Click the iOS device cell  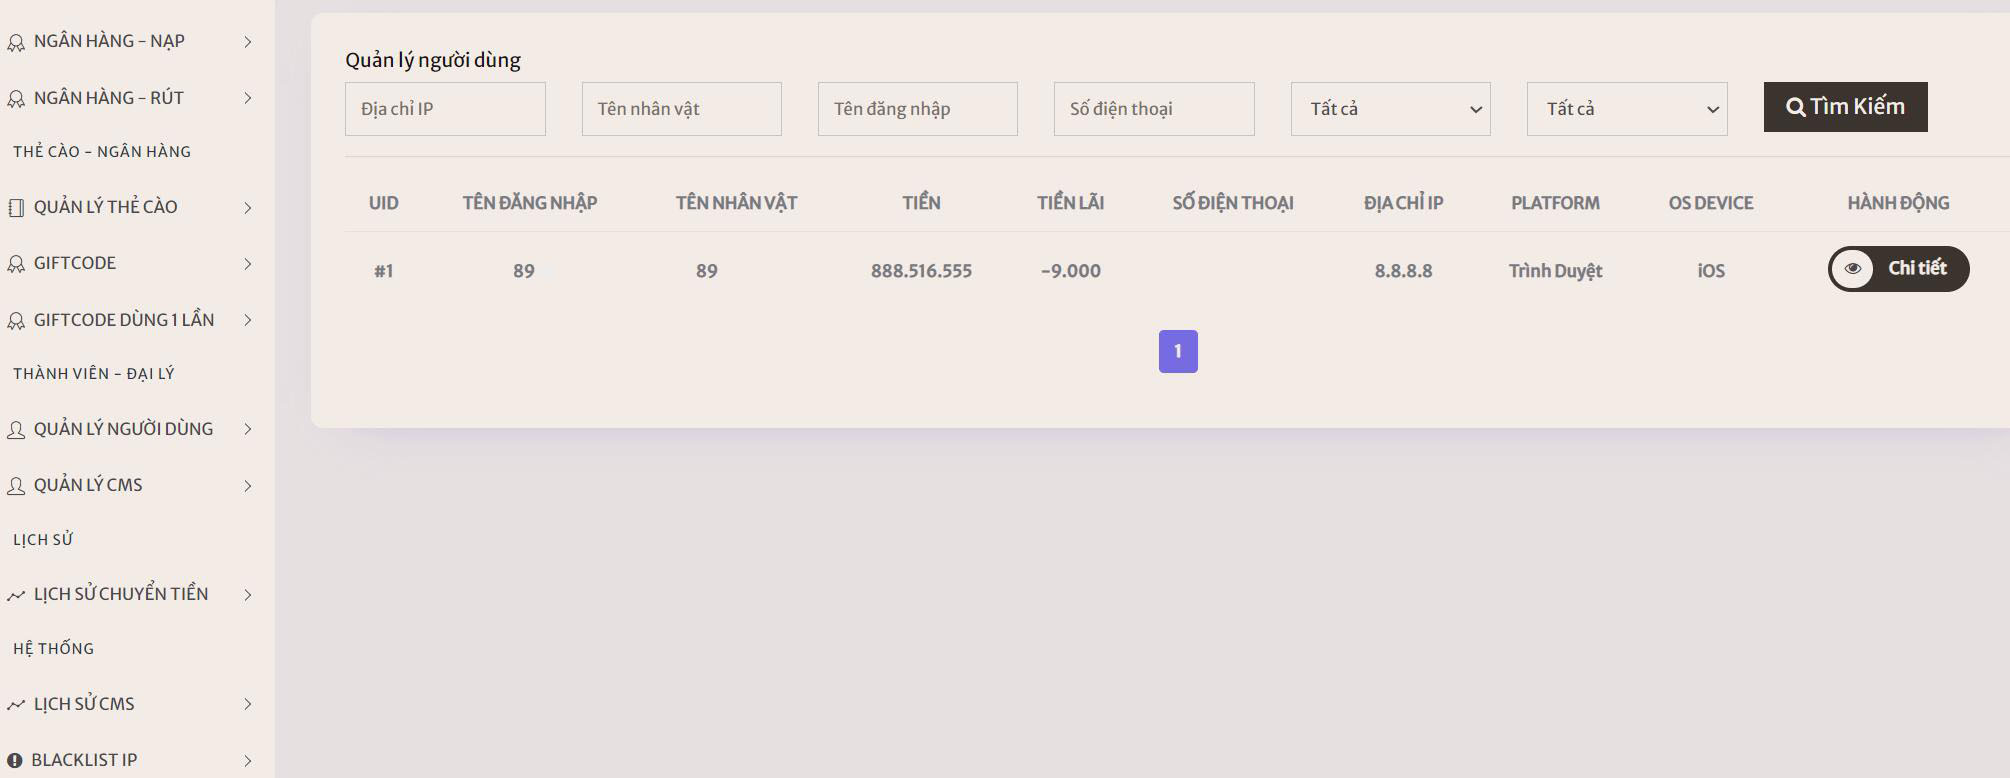[x=1711, y=271]
